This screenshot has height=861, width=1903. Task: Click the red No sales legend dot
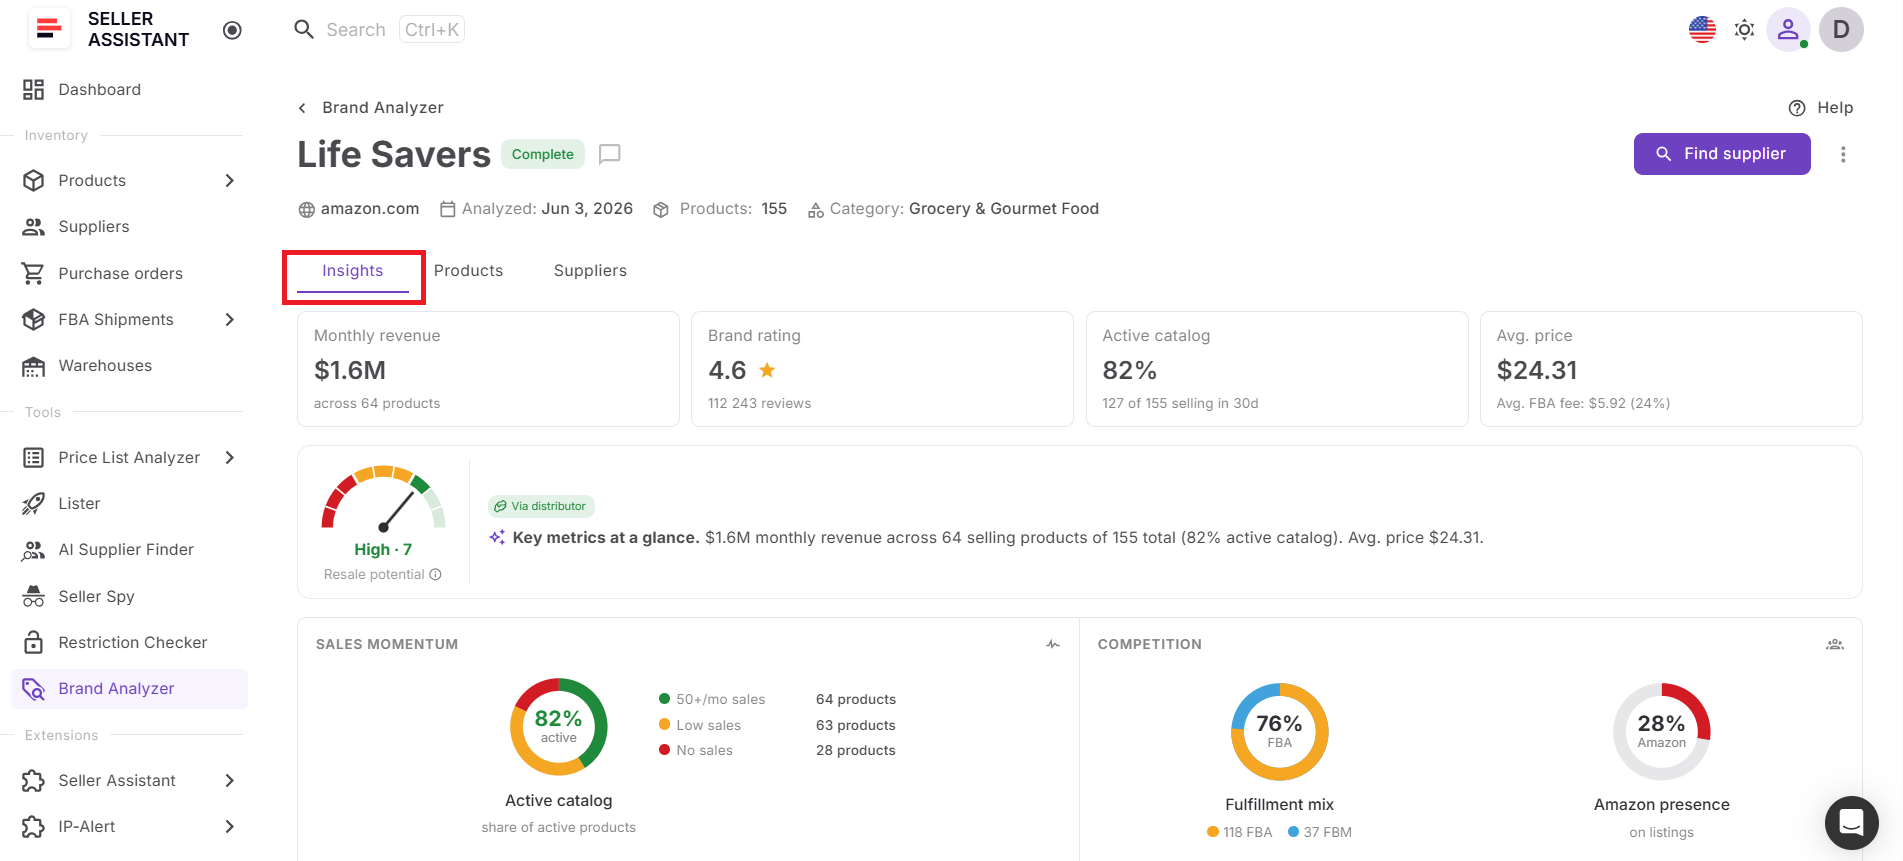664,750
